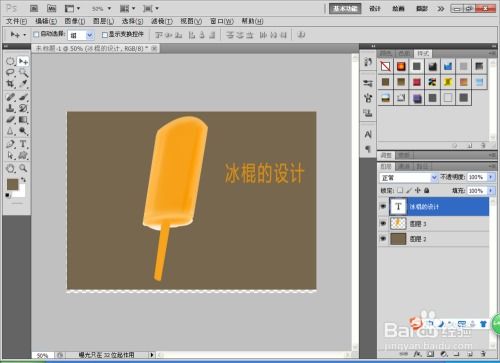Image resolution: width=500 pixels, height=363 pixels.
Task: Open the 图层(L) menu
Action: 103,21
